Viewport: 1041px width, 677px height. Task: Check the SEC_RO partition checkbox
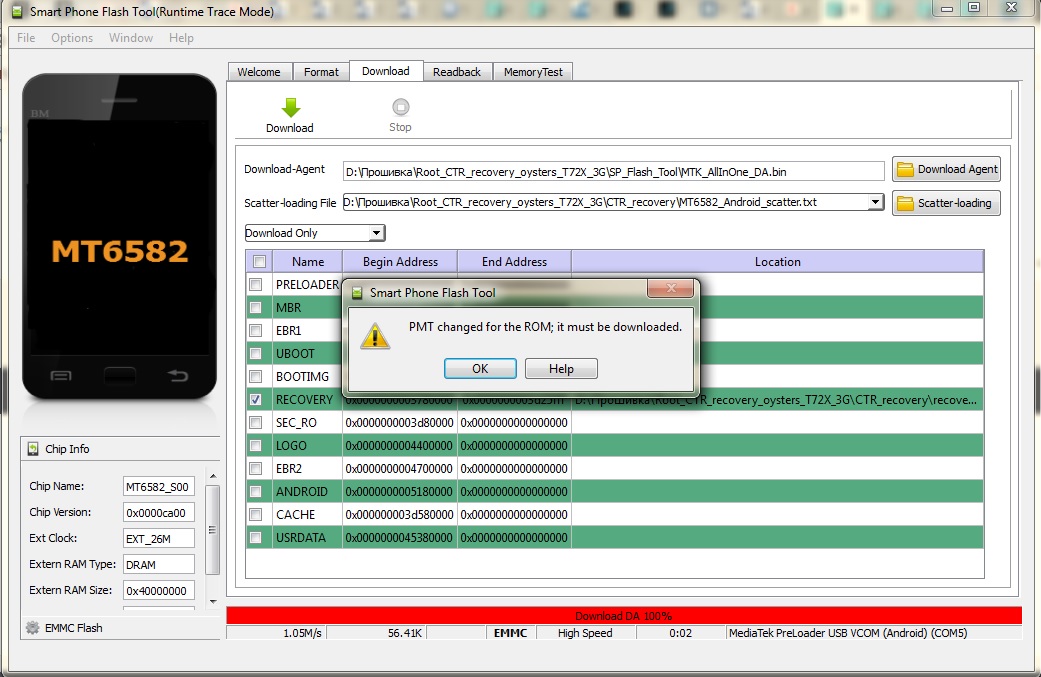[x=257, y=423]
